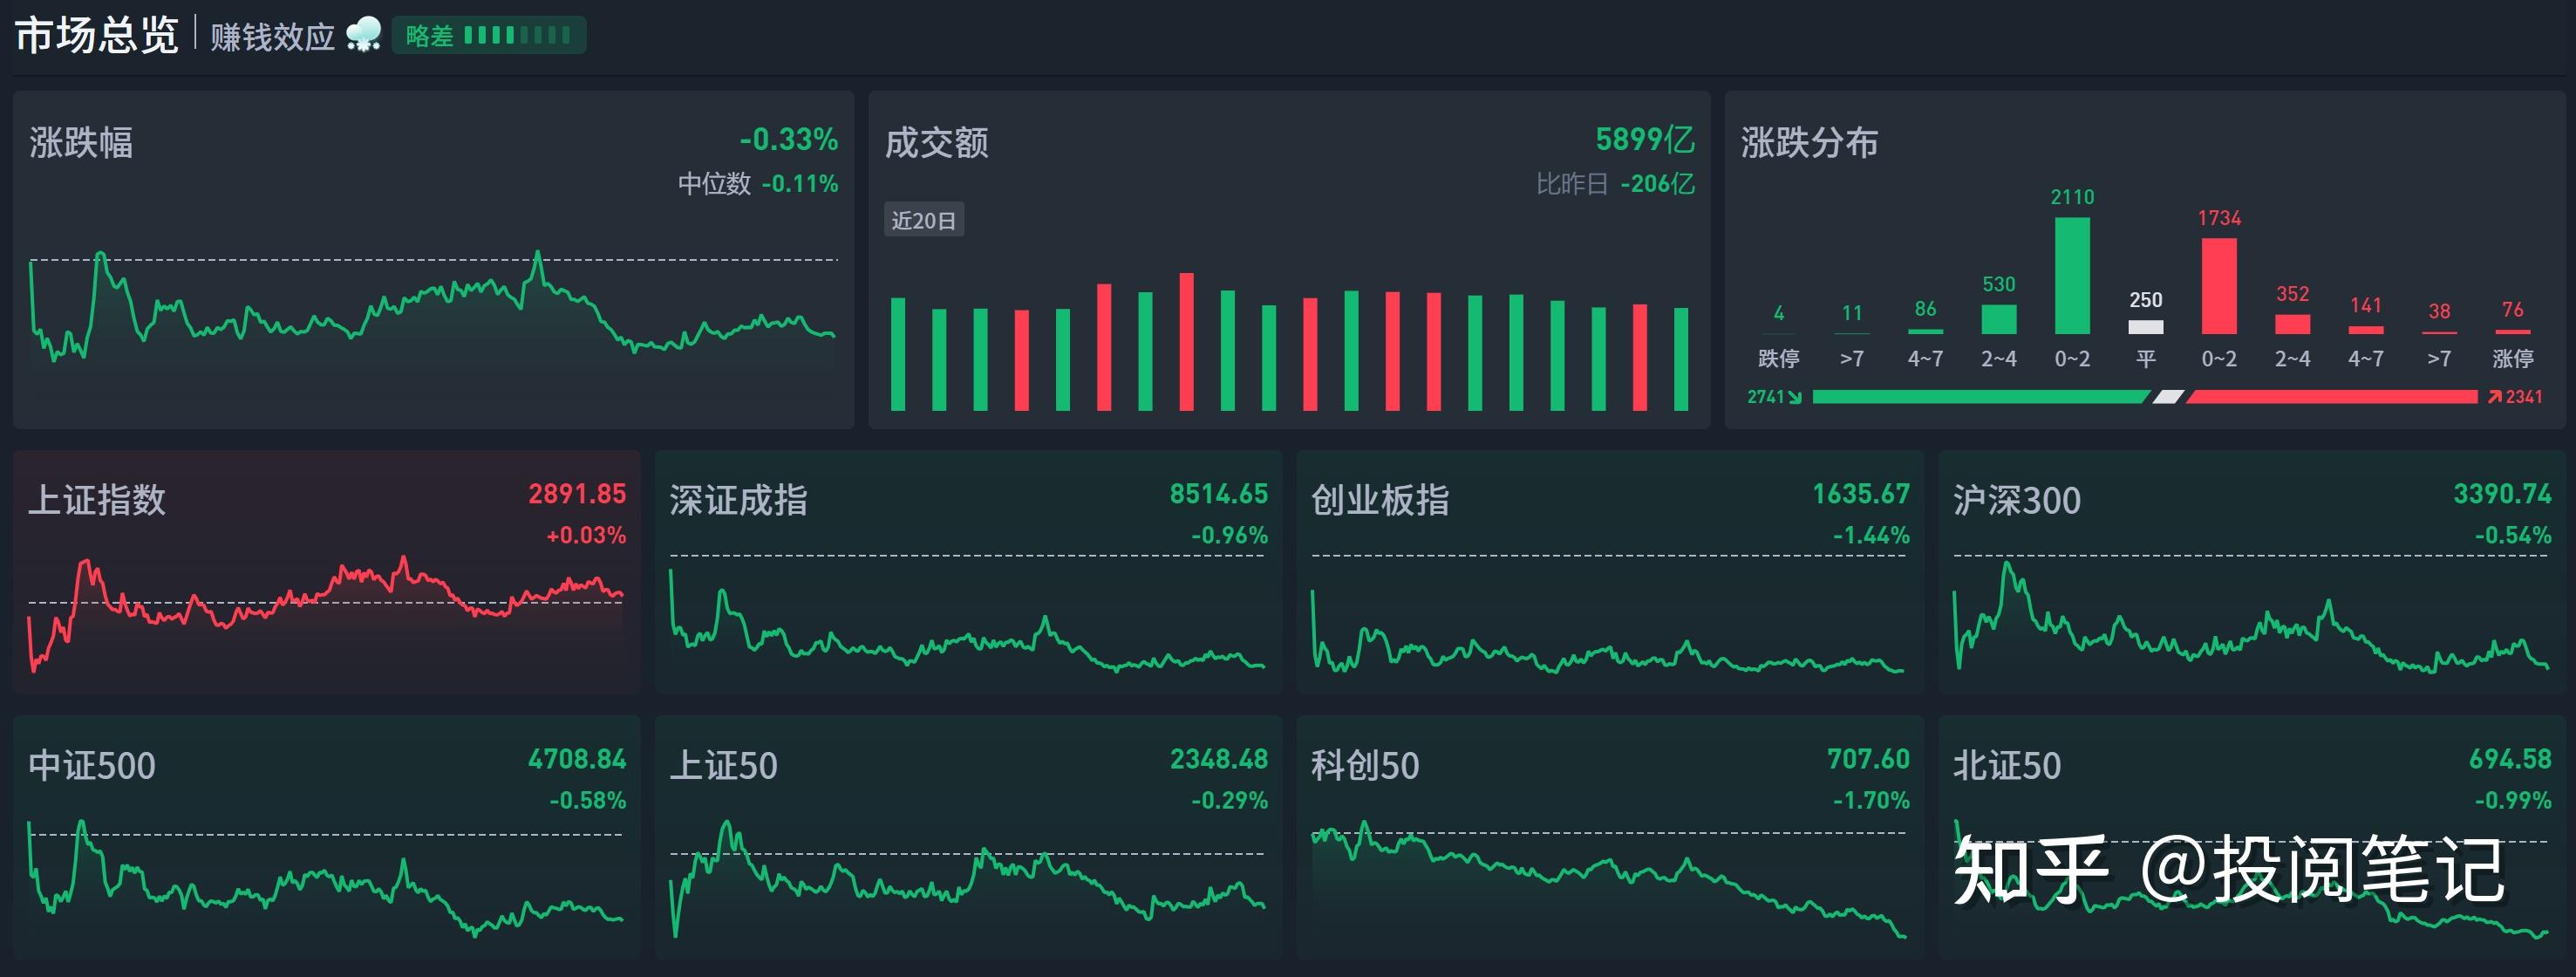This screenshot has height=977, width=2576.
Task: Click the 略差 sentiment level indicator
Action: [489, 36]
